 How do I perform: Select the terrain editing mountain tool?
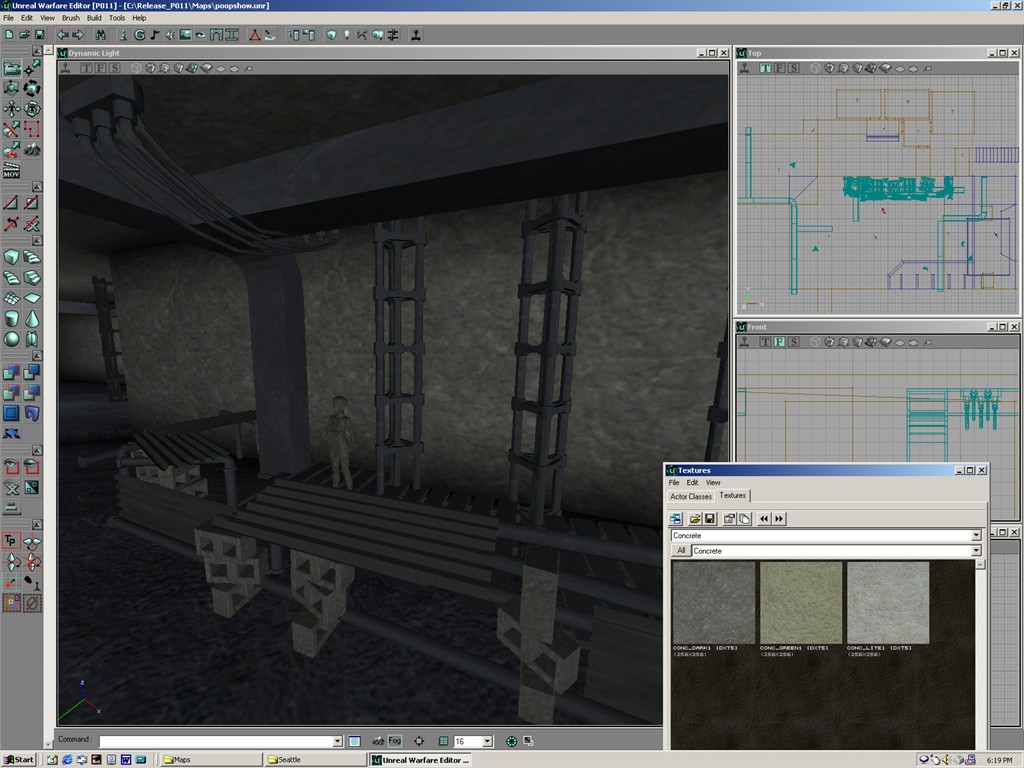click(x=32, y=150)
